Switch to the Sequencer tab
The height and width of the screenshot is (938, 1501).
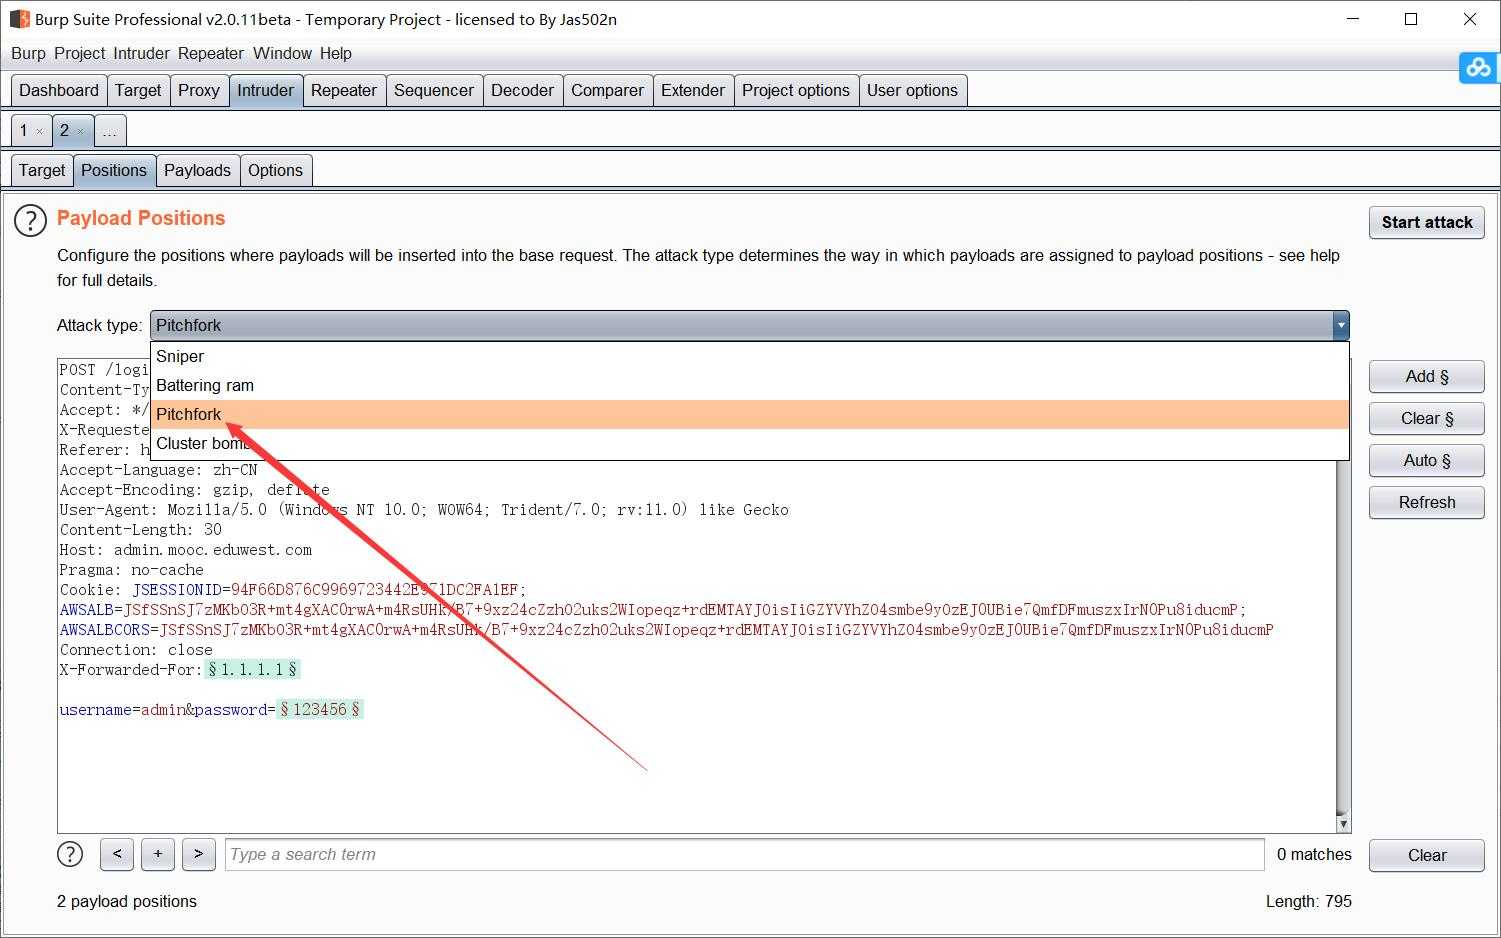tap(434, 90)
